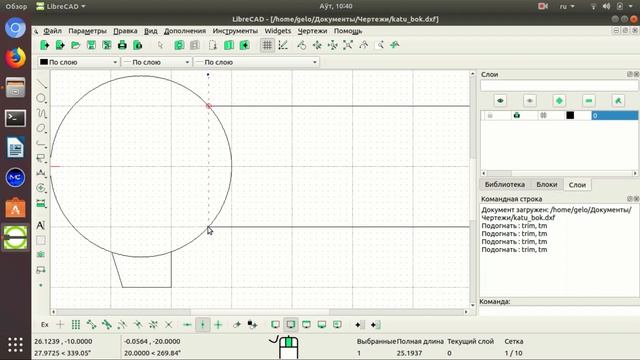Hide all layers with greyed eye button

[x=529, y=101]
